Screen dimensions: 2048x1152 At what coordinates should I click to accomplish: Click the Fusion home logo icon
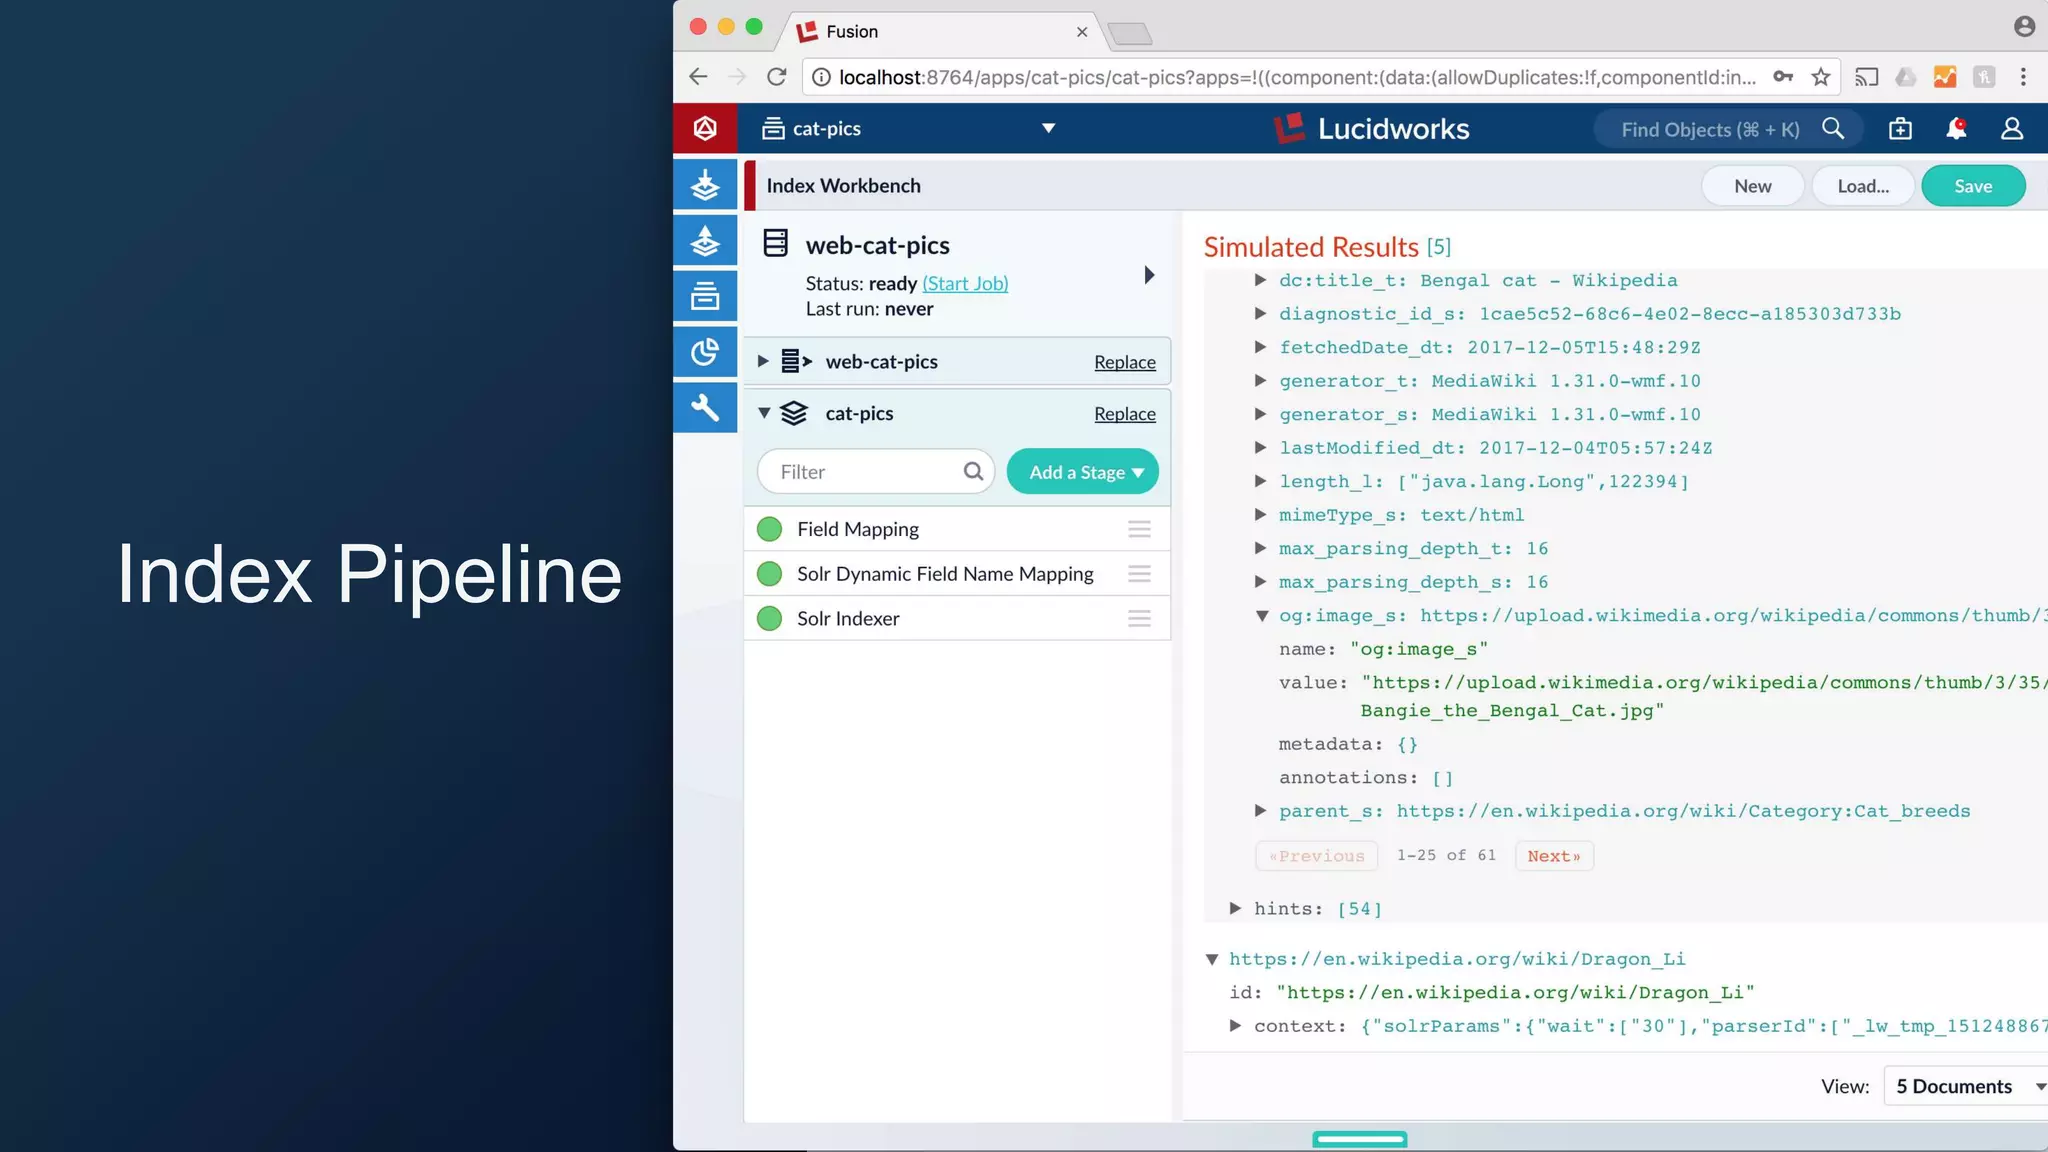coord(705,128)
